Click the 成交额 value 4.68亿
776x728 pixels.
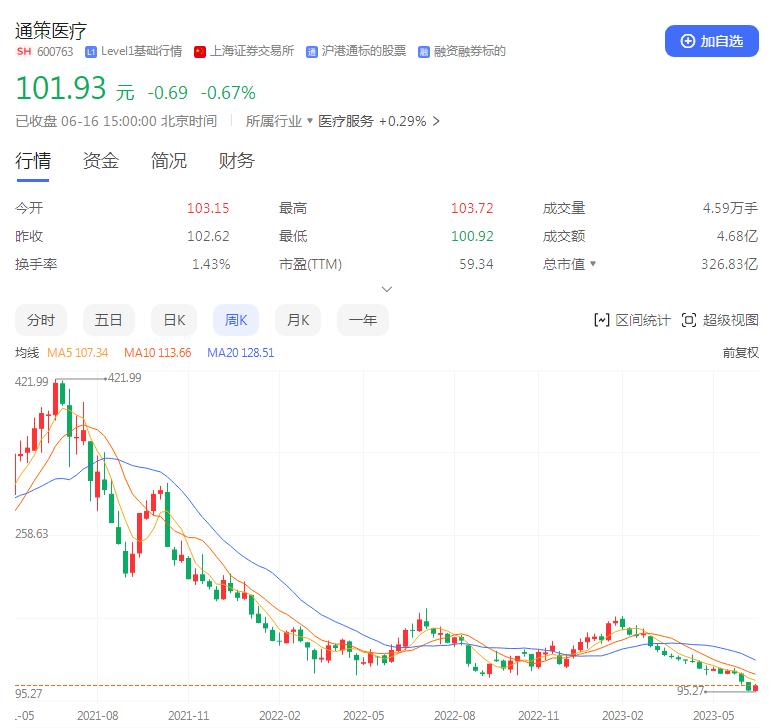pyautogui.click(x=737, y=236)
